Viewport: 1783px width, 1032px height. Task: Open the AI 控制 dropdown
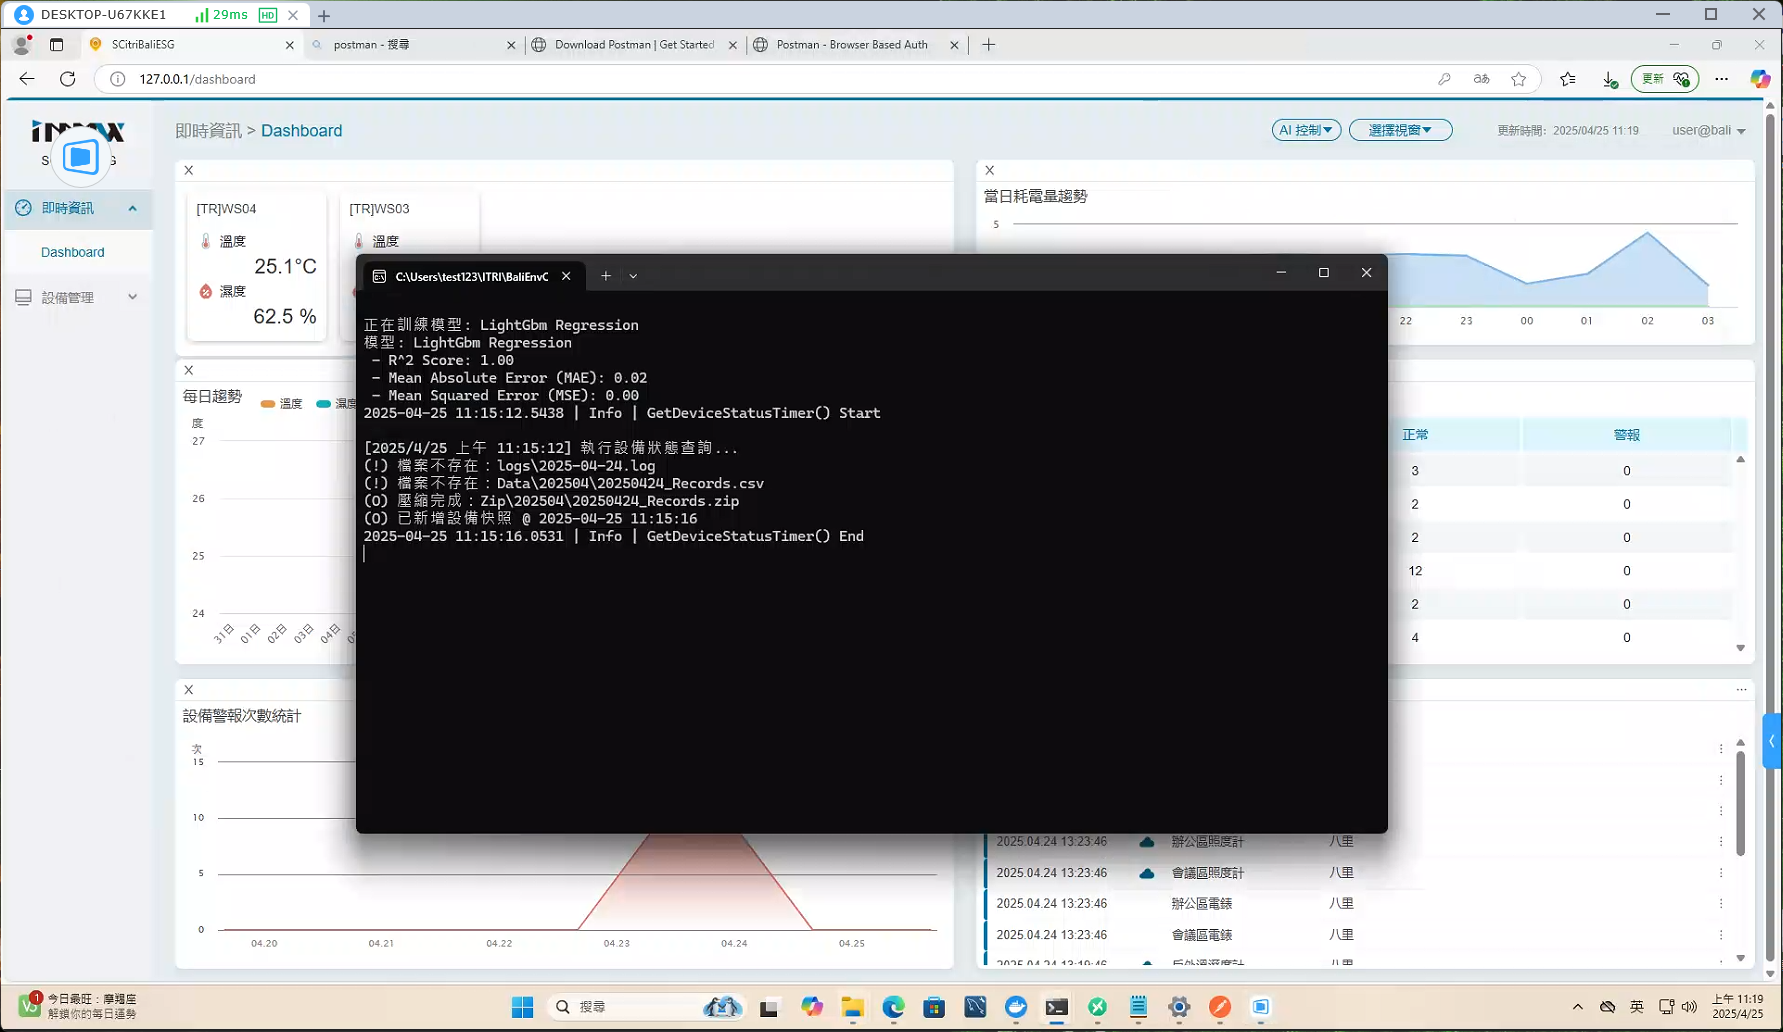pos(1306,130)
